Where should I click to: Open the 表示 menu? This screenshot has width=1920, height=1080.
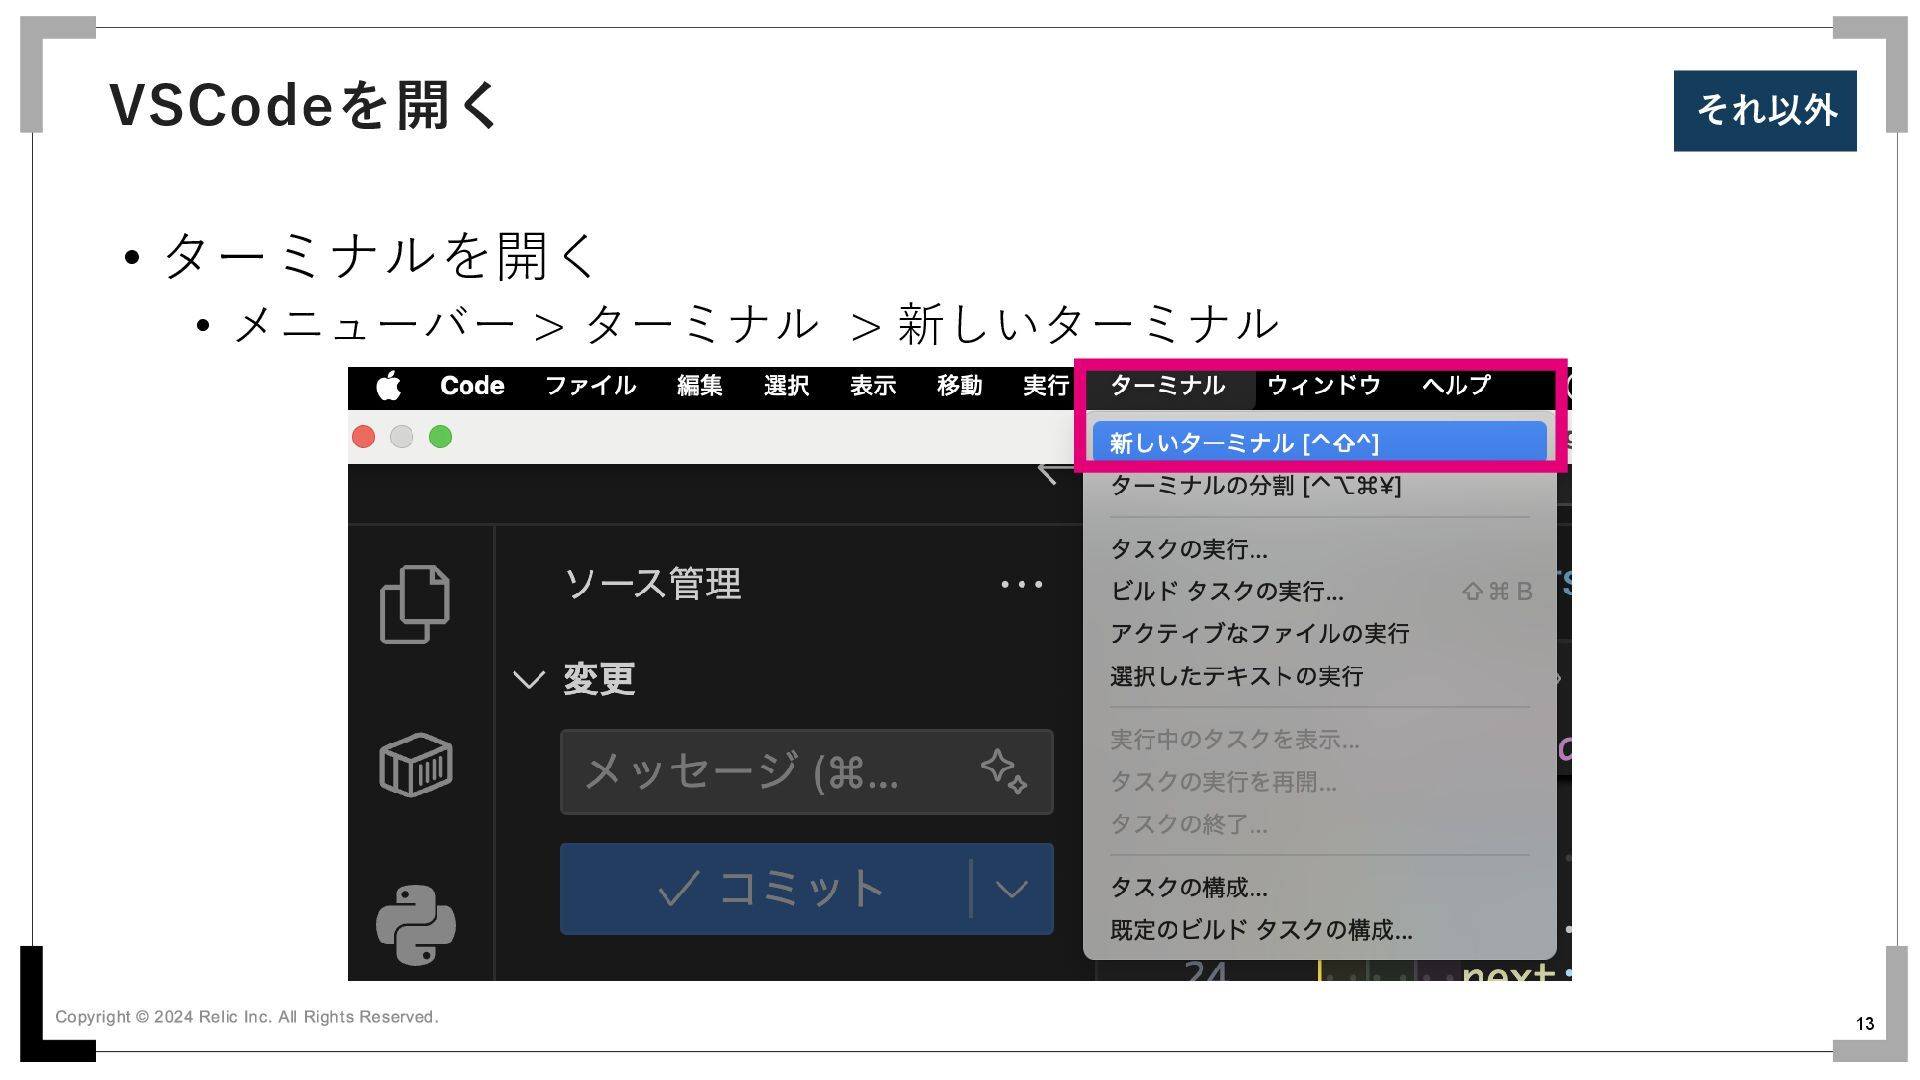(873, 386)
